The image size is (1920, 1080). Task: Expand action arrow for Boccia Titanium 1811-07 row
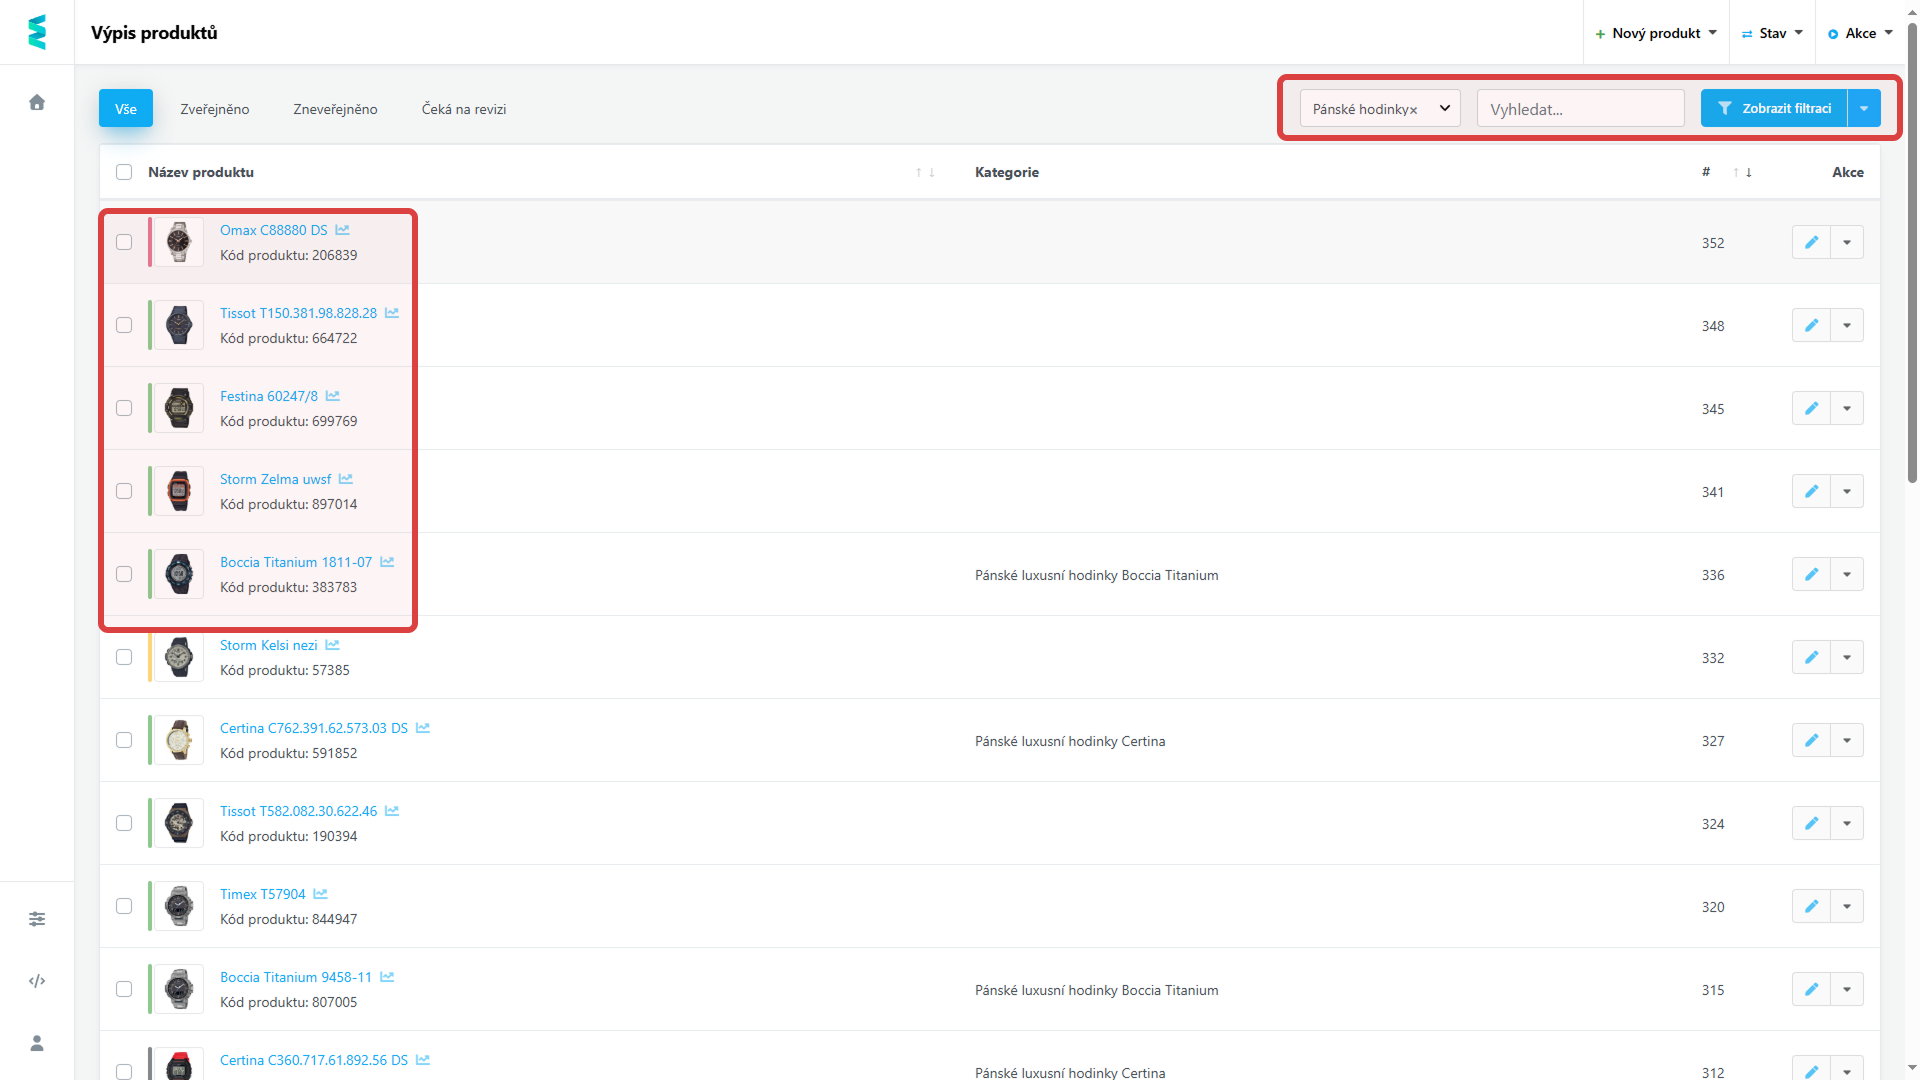click(1847, 574)
